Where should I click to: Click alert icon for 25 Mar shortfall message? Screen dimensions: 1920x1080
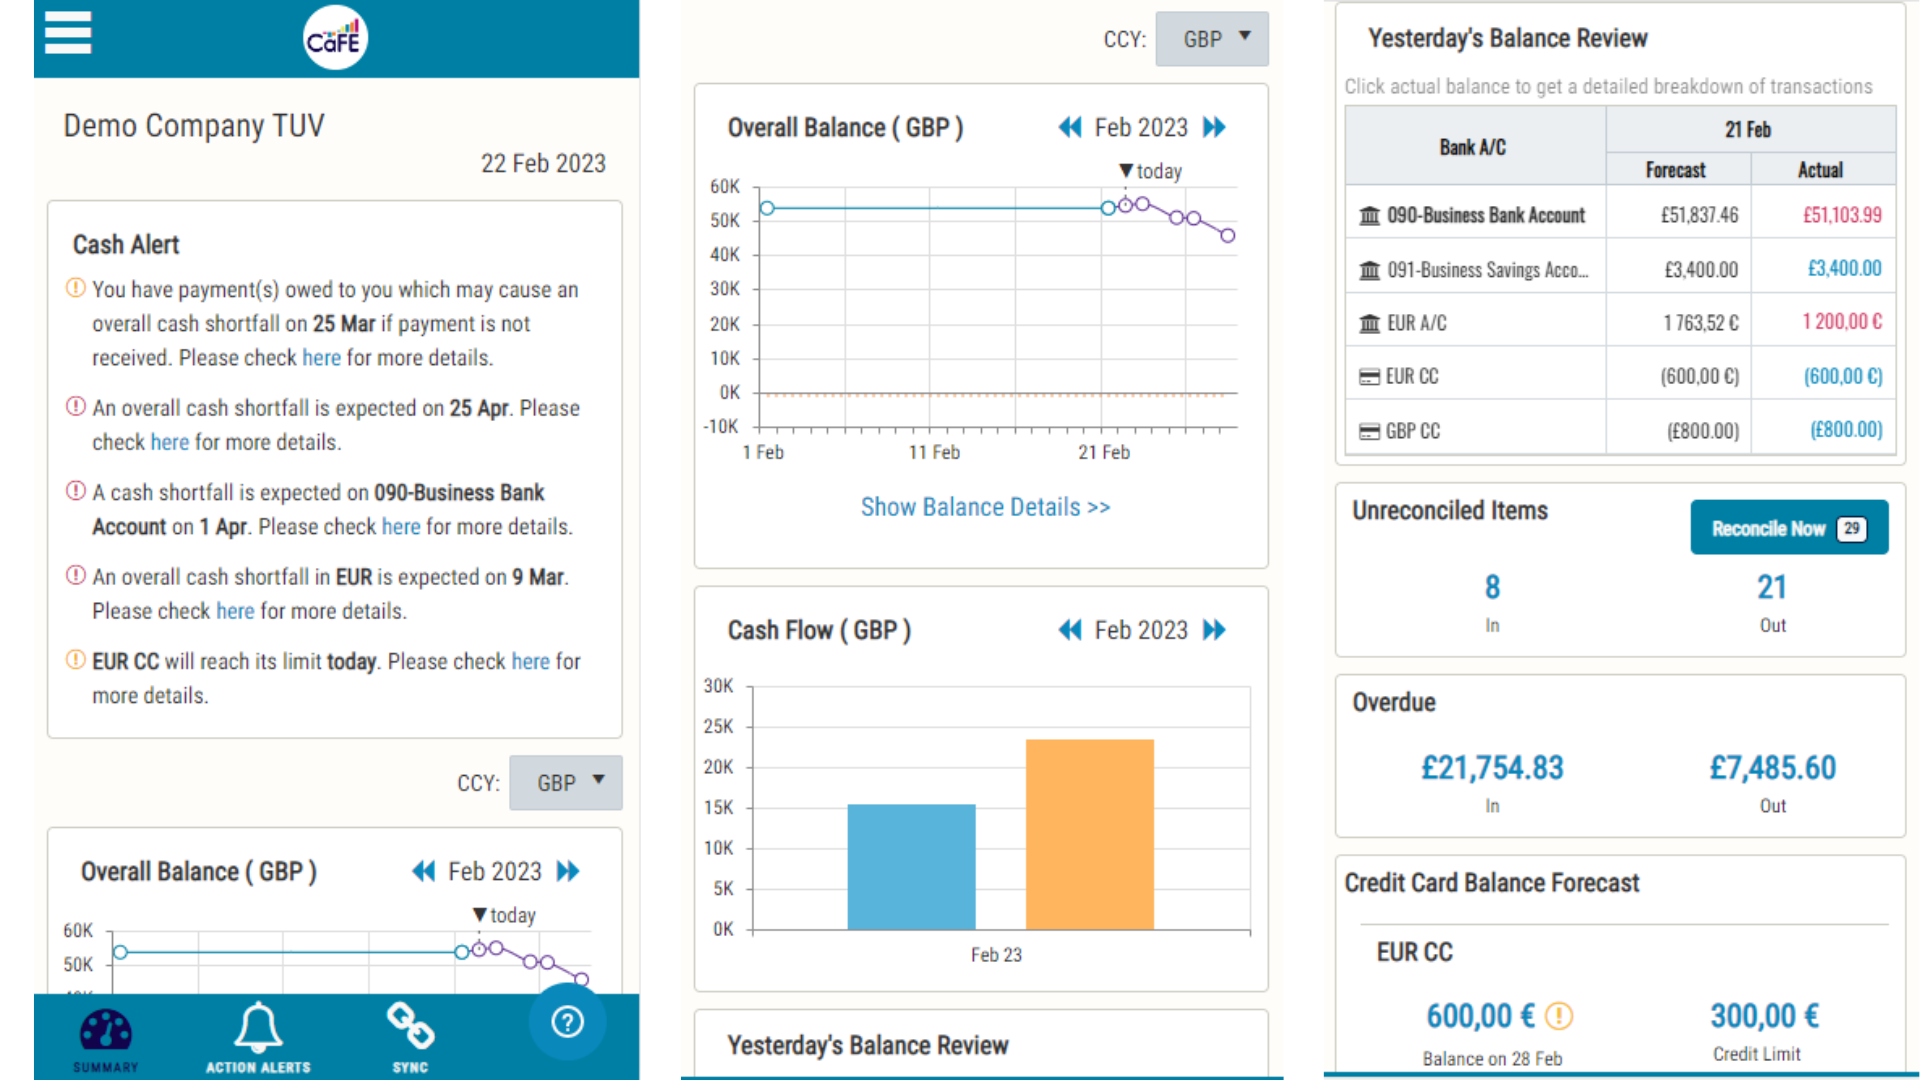pos(75,288)
